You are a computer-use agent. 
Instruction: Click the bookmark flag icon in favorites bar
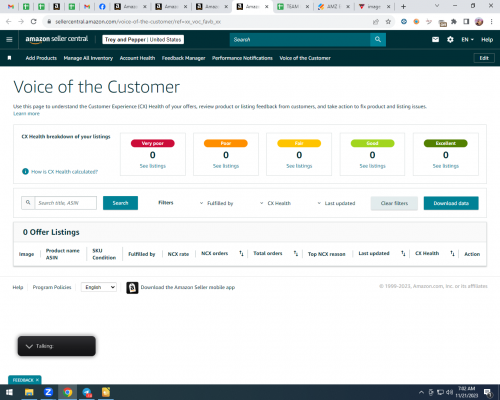9,58
